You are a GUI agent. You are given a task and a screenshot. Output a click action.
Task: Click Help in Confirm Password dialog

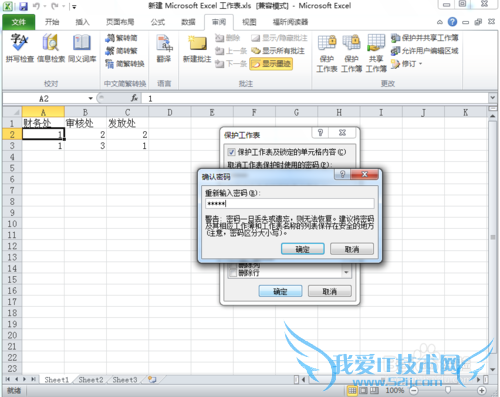tap(342, 174)
